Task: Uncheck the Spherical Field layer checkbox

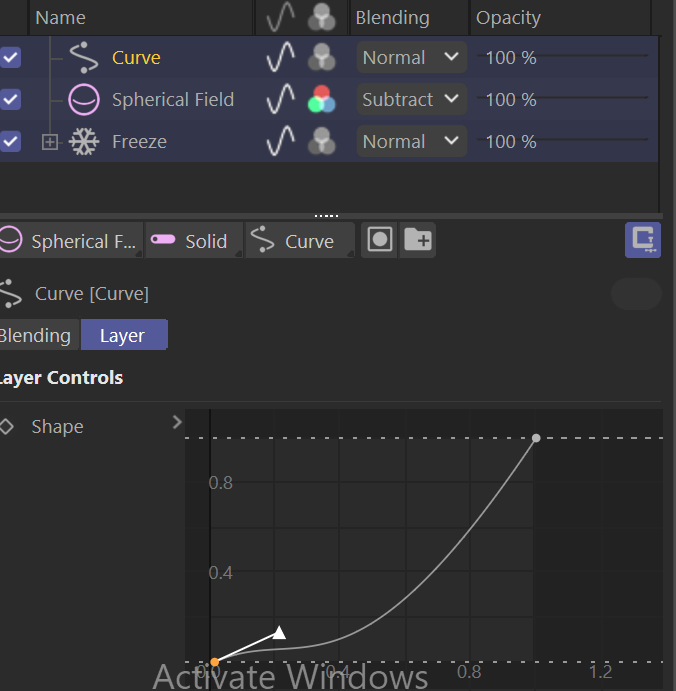Action: 10,100
